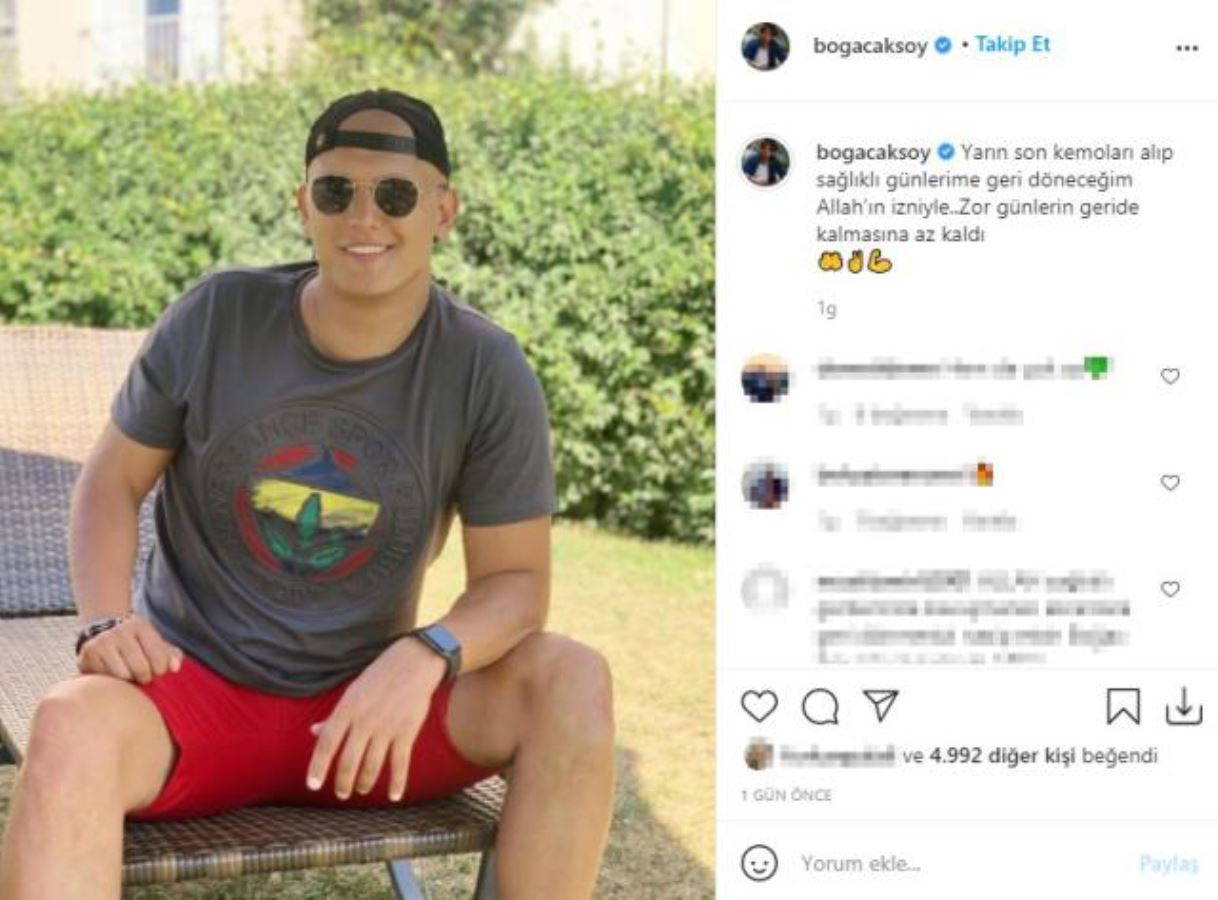The width and height of the screenshot is (1218, 900).
Task: Click the caption author's profile picture
Action: coord(765,162)
